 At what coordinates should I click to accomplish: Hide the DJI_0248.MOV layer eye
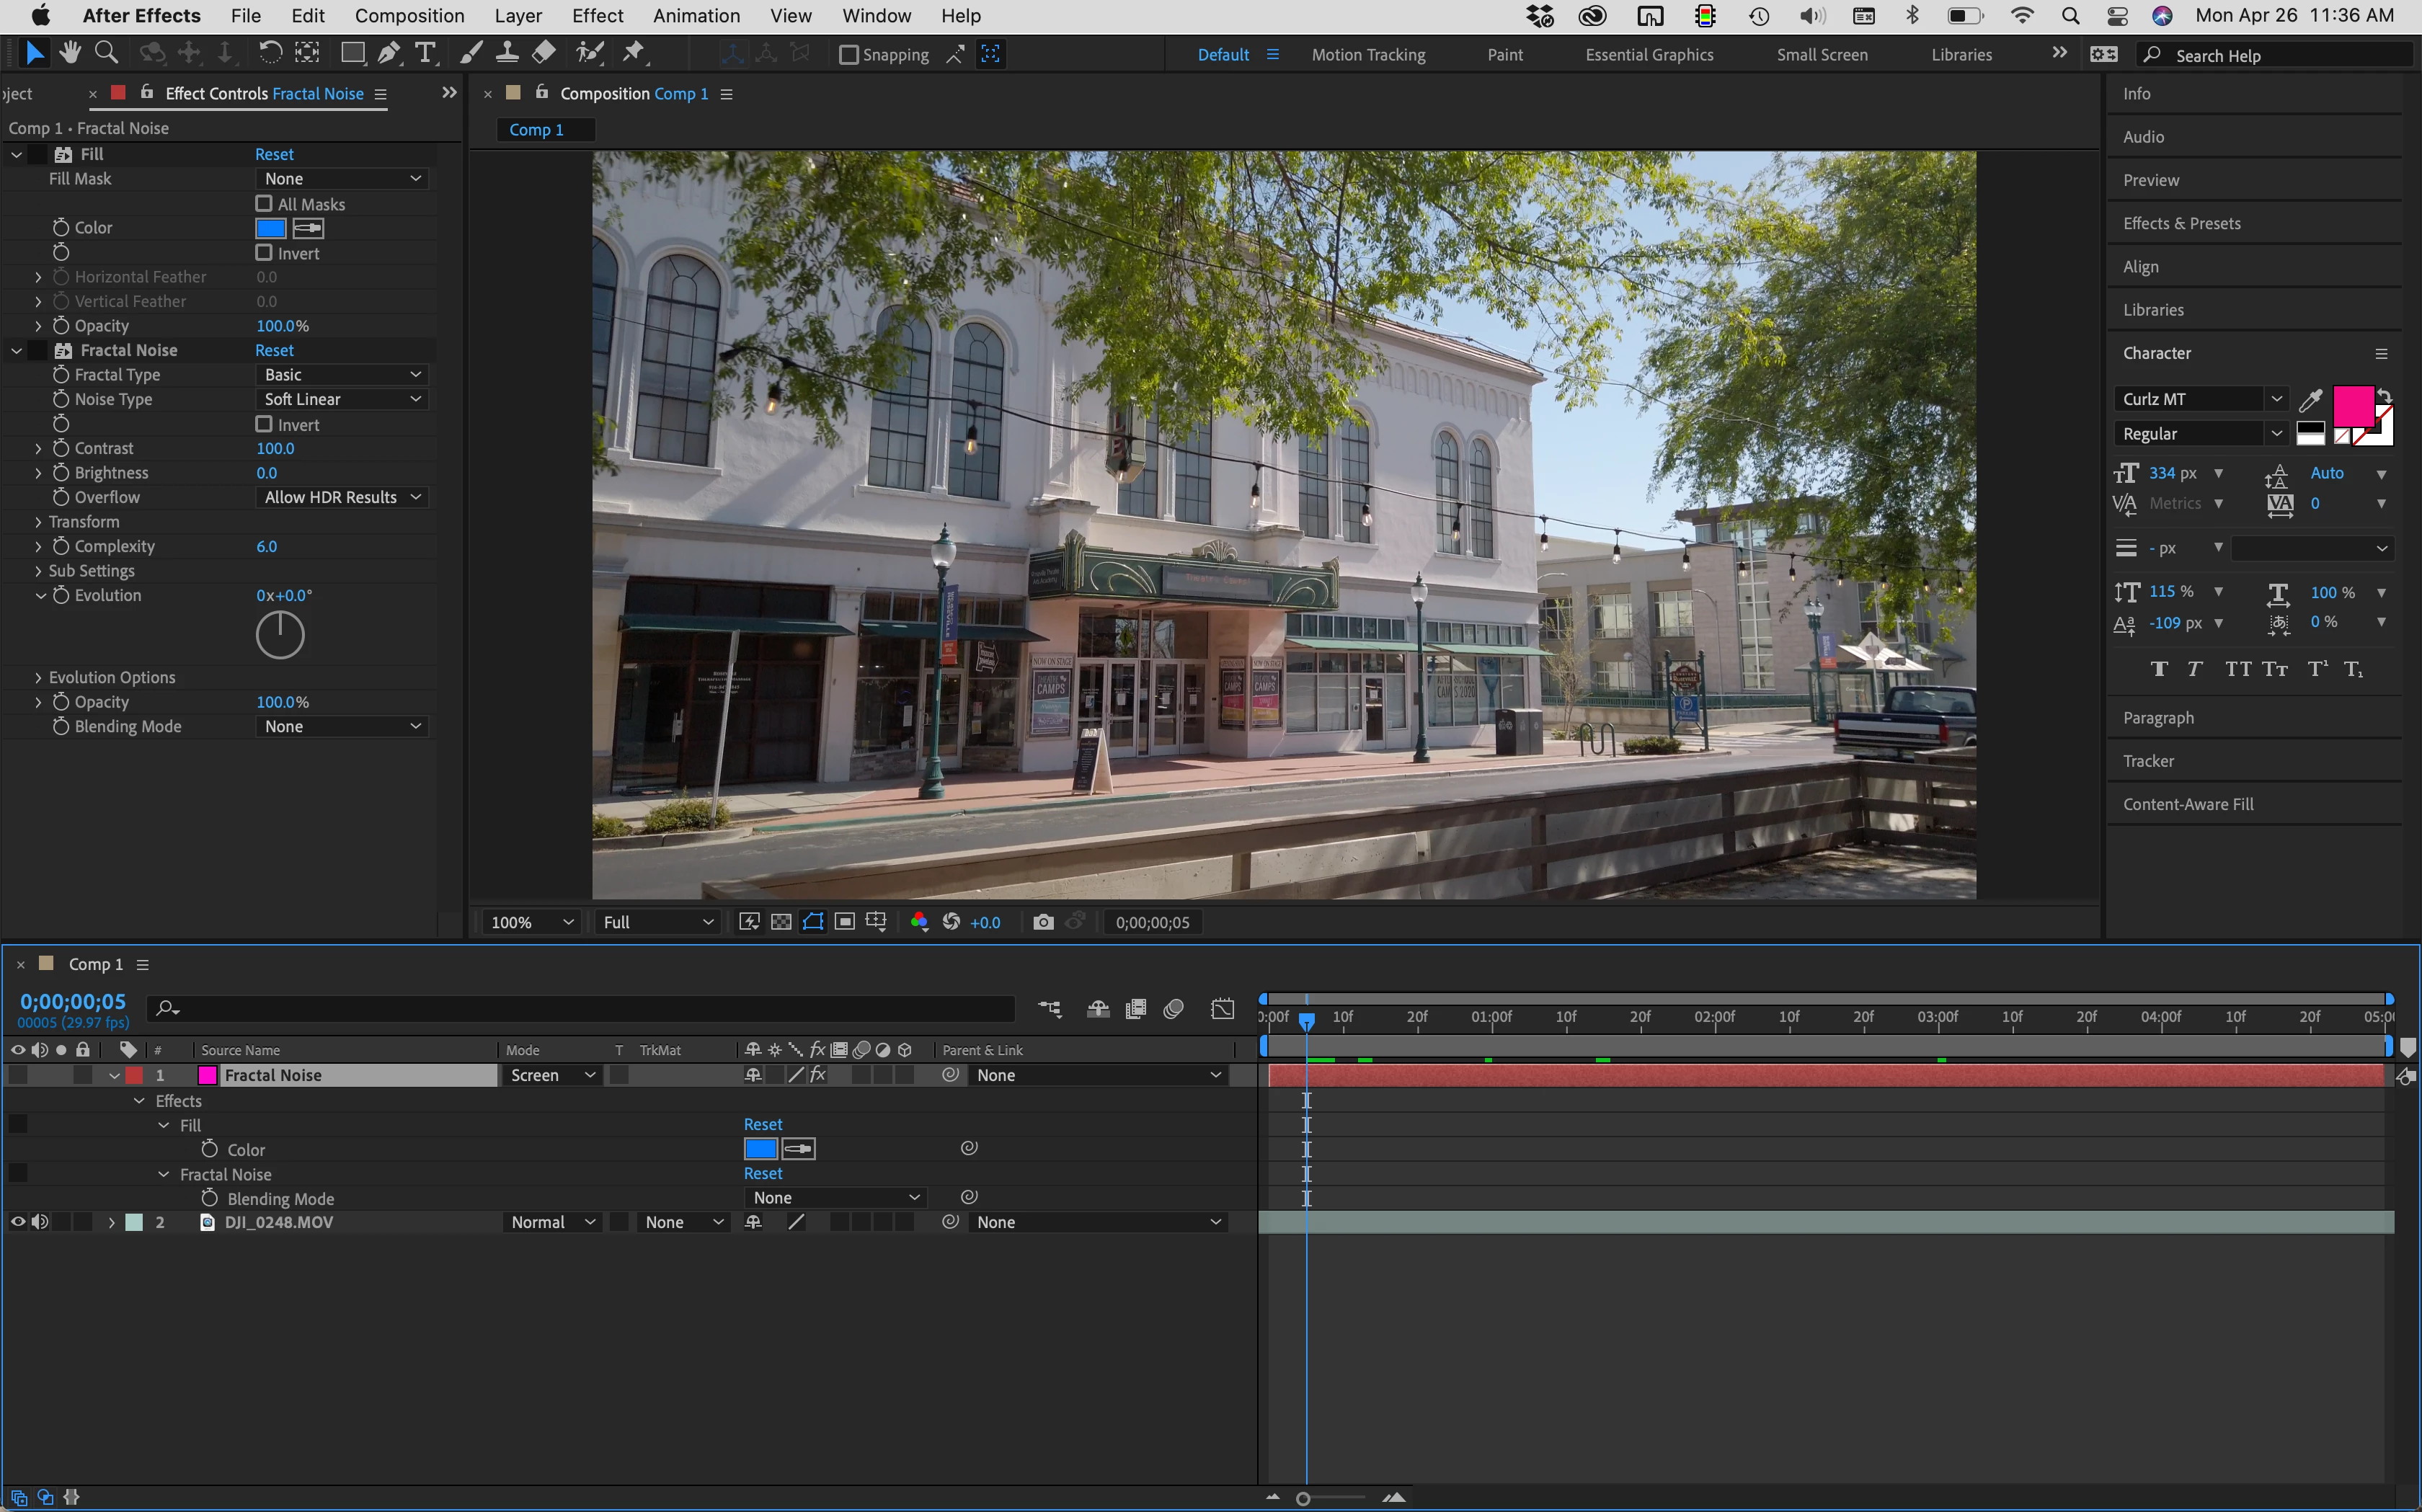17,1222
